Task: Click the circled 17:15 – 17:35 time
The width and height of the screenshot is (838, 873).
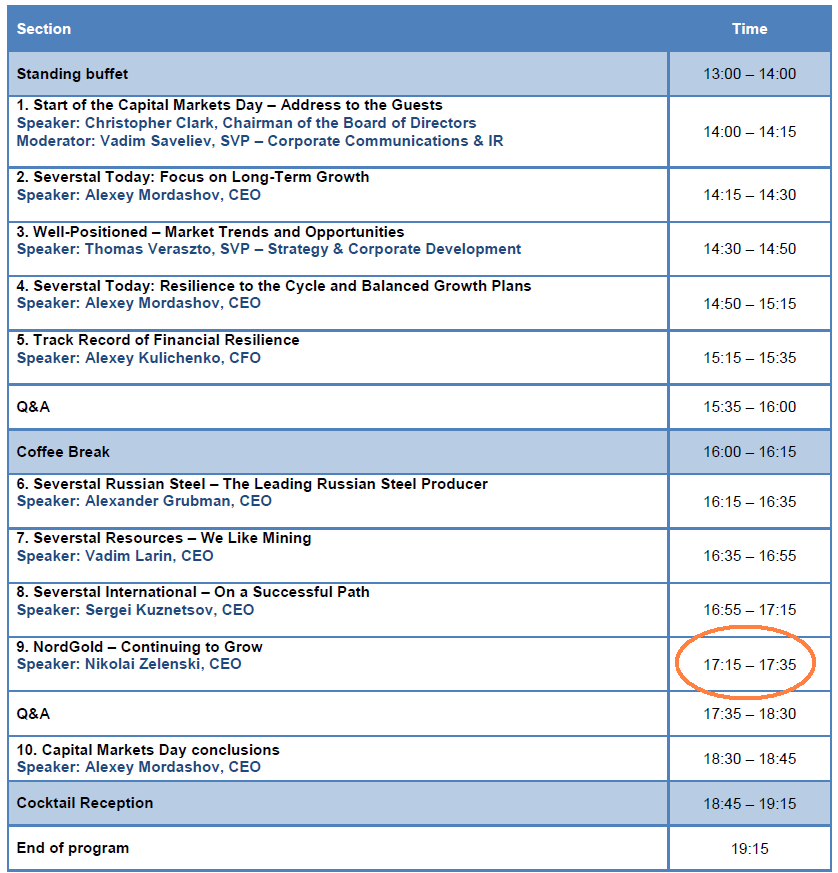Action: (x=749, y=665)
